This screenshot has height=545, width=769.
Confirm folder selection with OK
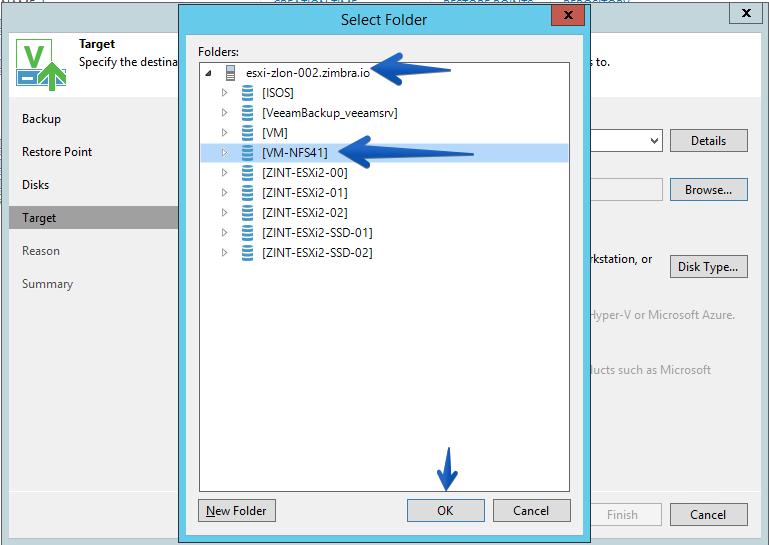(445, 511)
